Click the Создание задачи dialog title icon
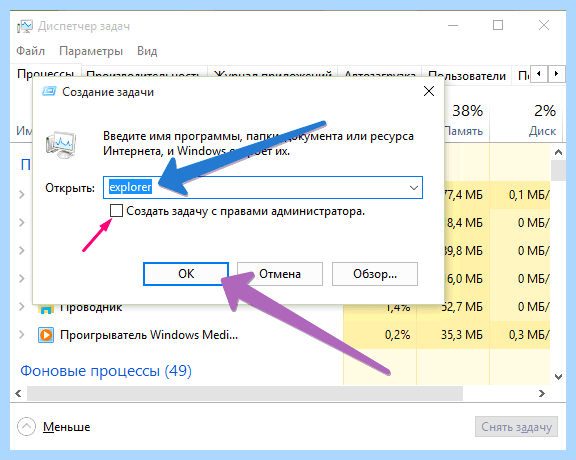 [49, 91]
